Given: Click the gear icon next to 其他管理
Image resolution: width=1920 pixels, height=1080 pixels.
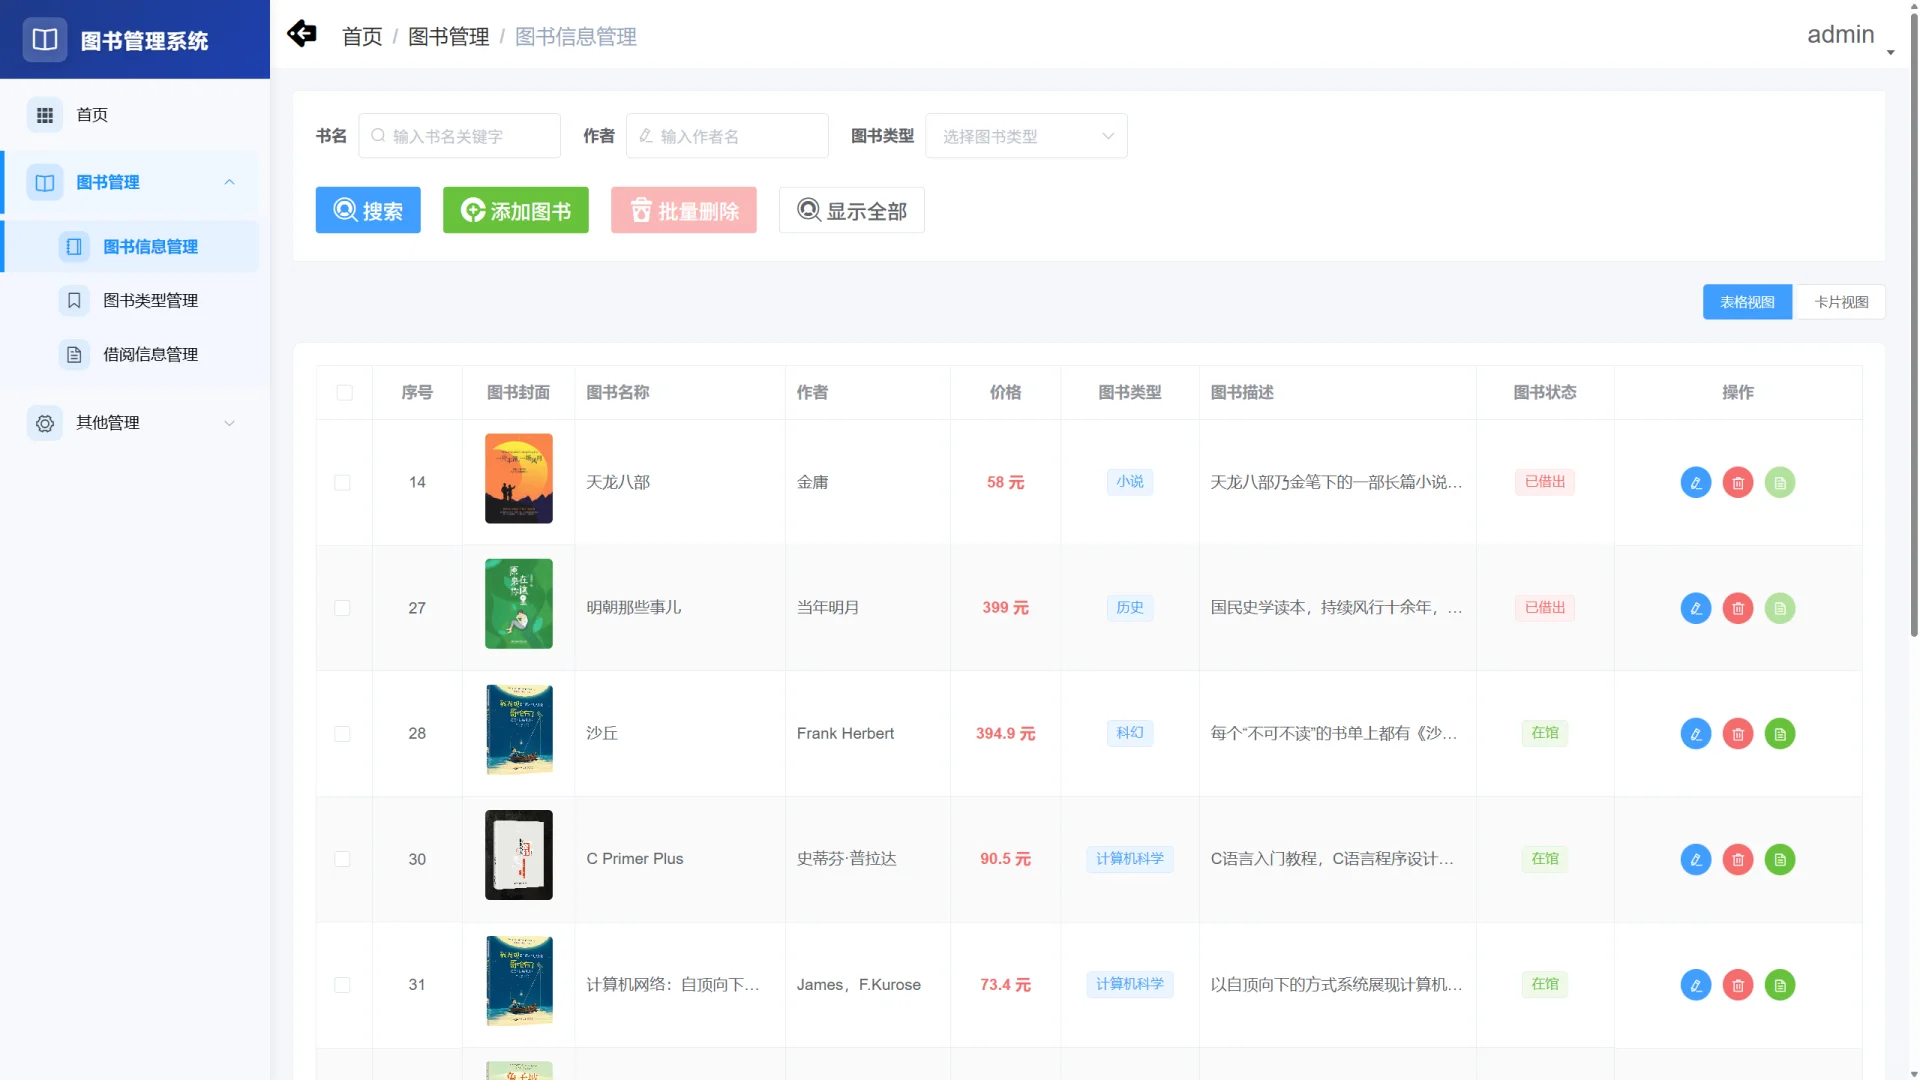Looking at the screenshot, I should point(44,422).
